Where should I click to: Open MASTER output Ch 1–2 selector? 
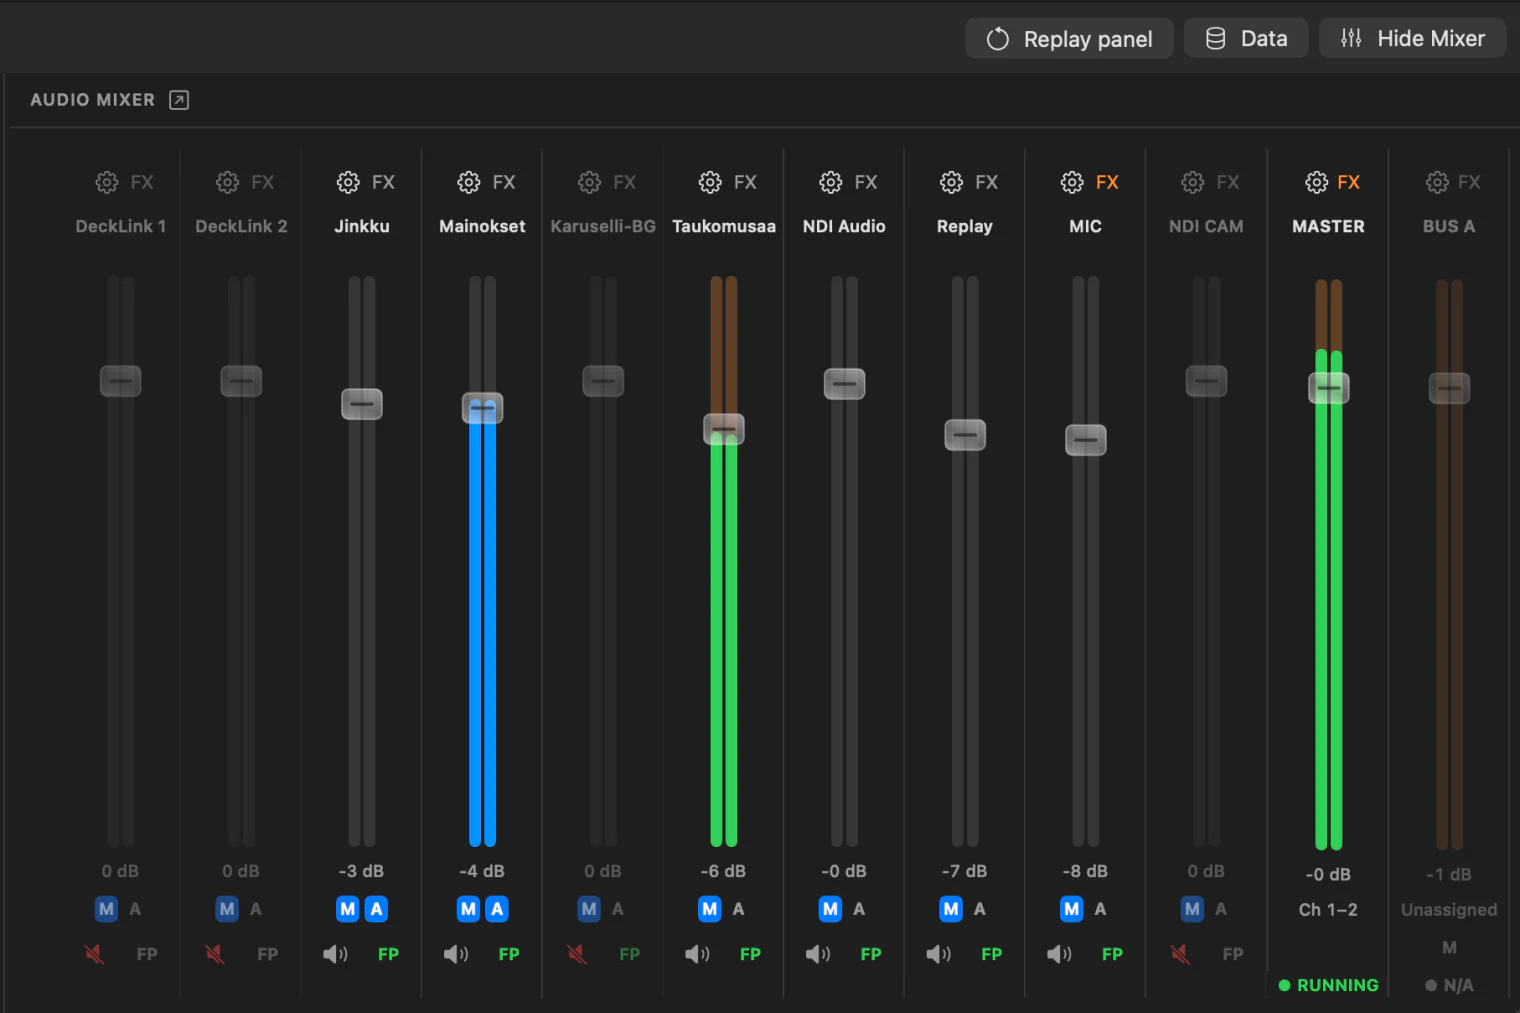[x=1328, y=910]
